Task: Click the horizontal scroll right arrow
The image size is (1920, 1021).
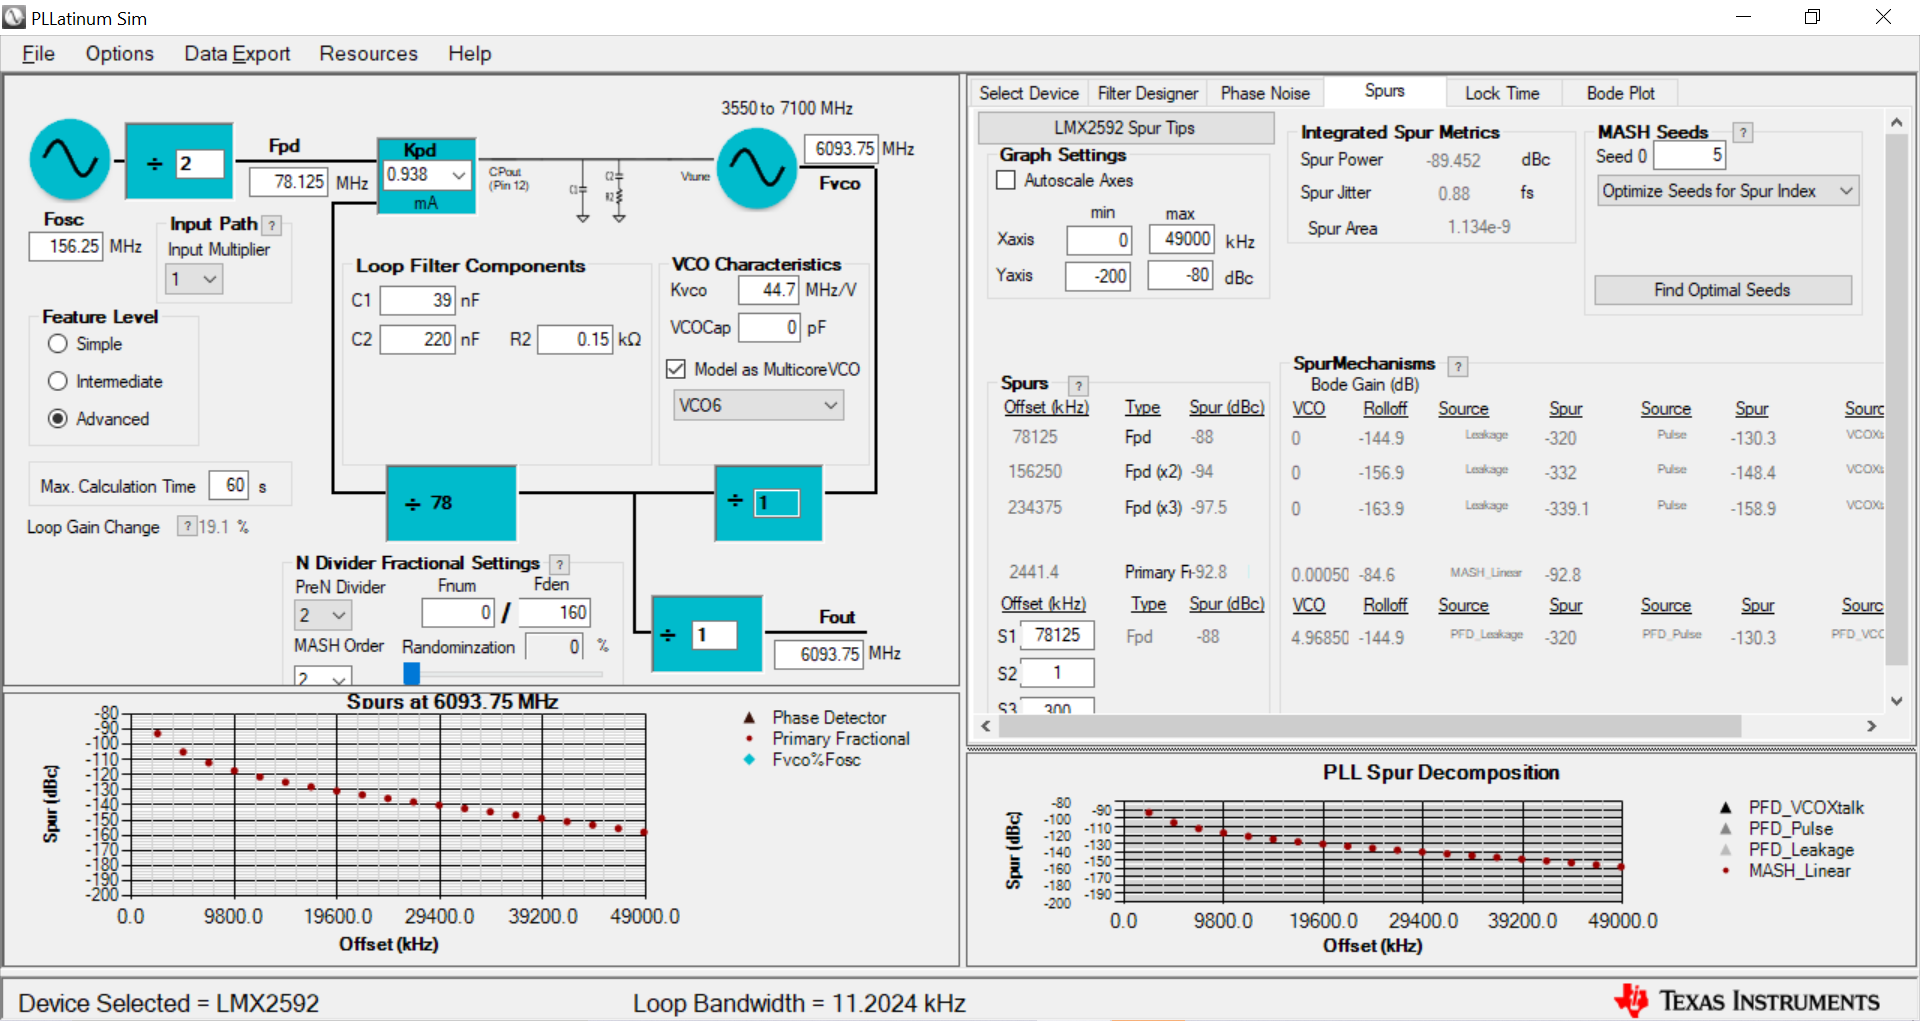Action: click(1871, 726)
